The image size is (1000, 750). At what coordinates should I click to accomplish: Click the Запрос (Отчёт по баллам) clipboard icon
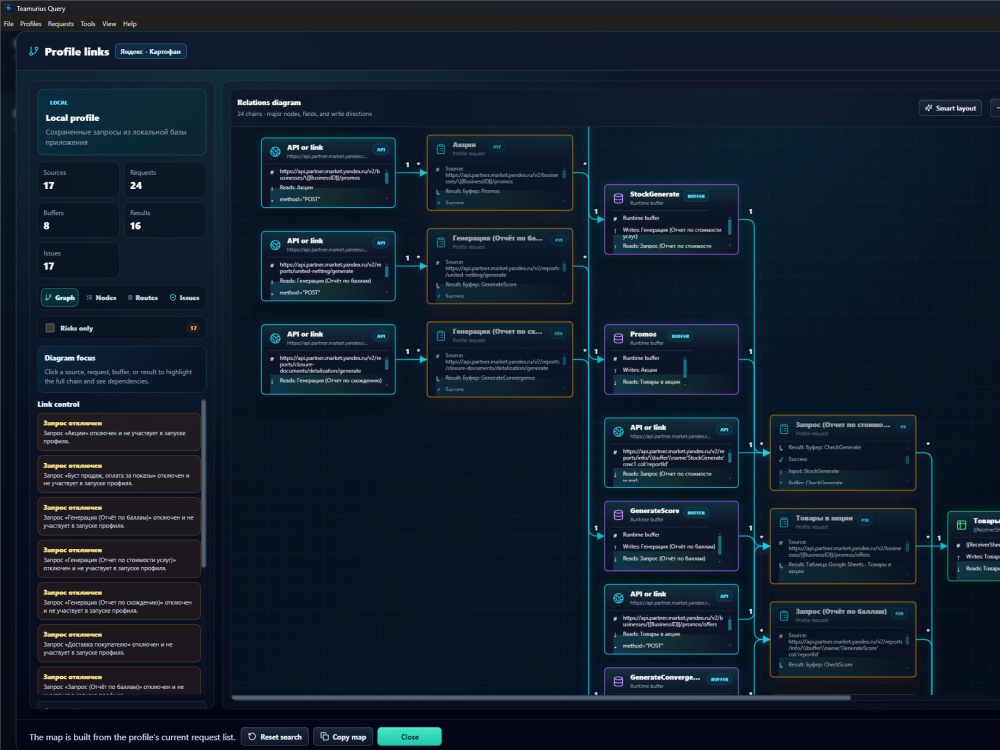pyautogui.click(x=784, y=615)
